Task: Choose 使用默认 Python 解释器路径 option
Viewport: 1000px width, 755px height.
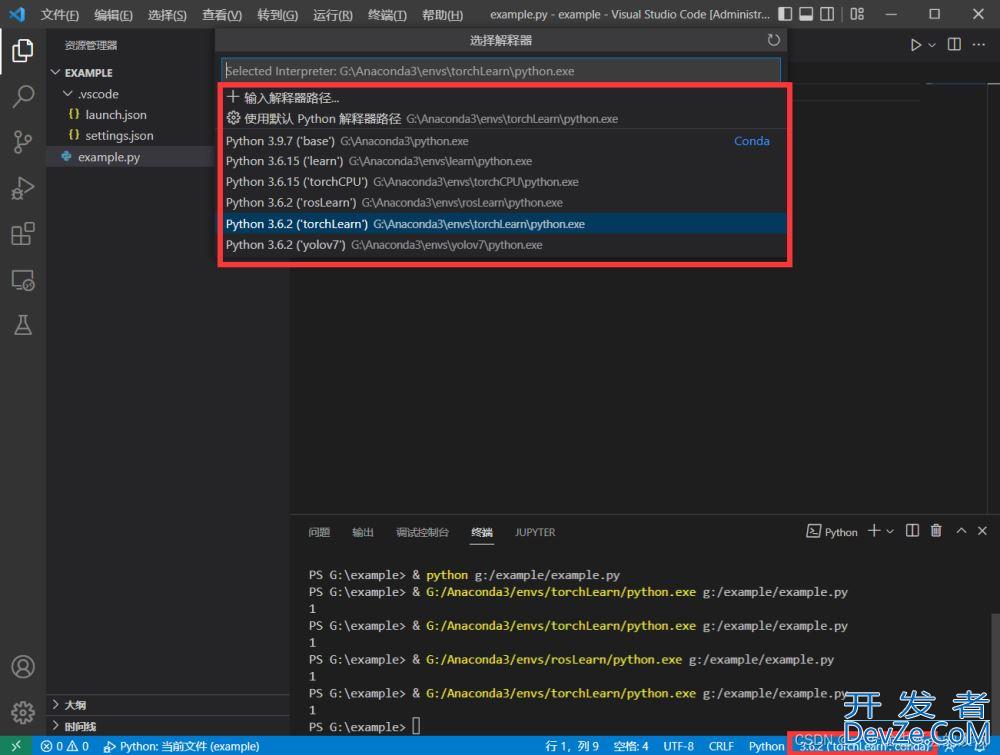Action: click(504, 119)
